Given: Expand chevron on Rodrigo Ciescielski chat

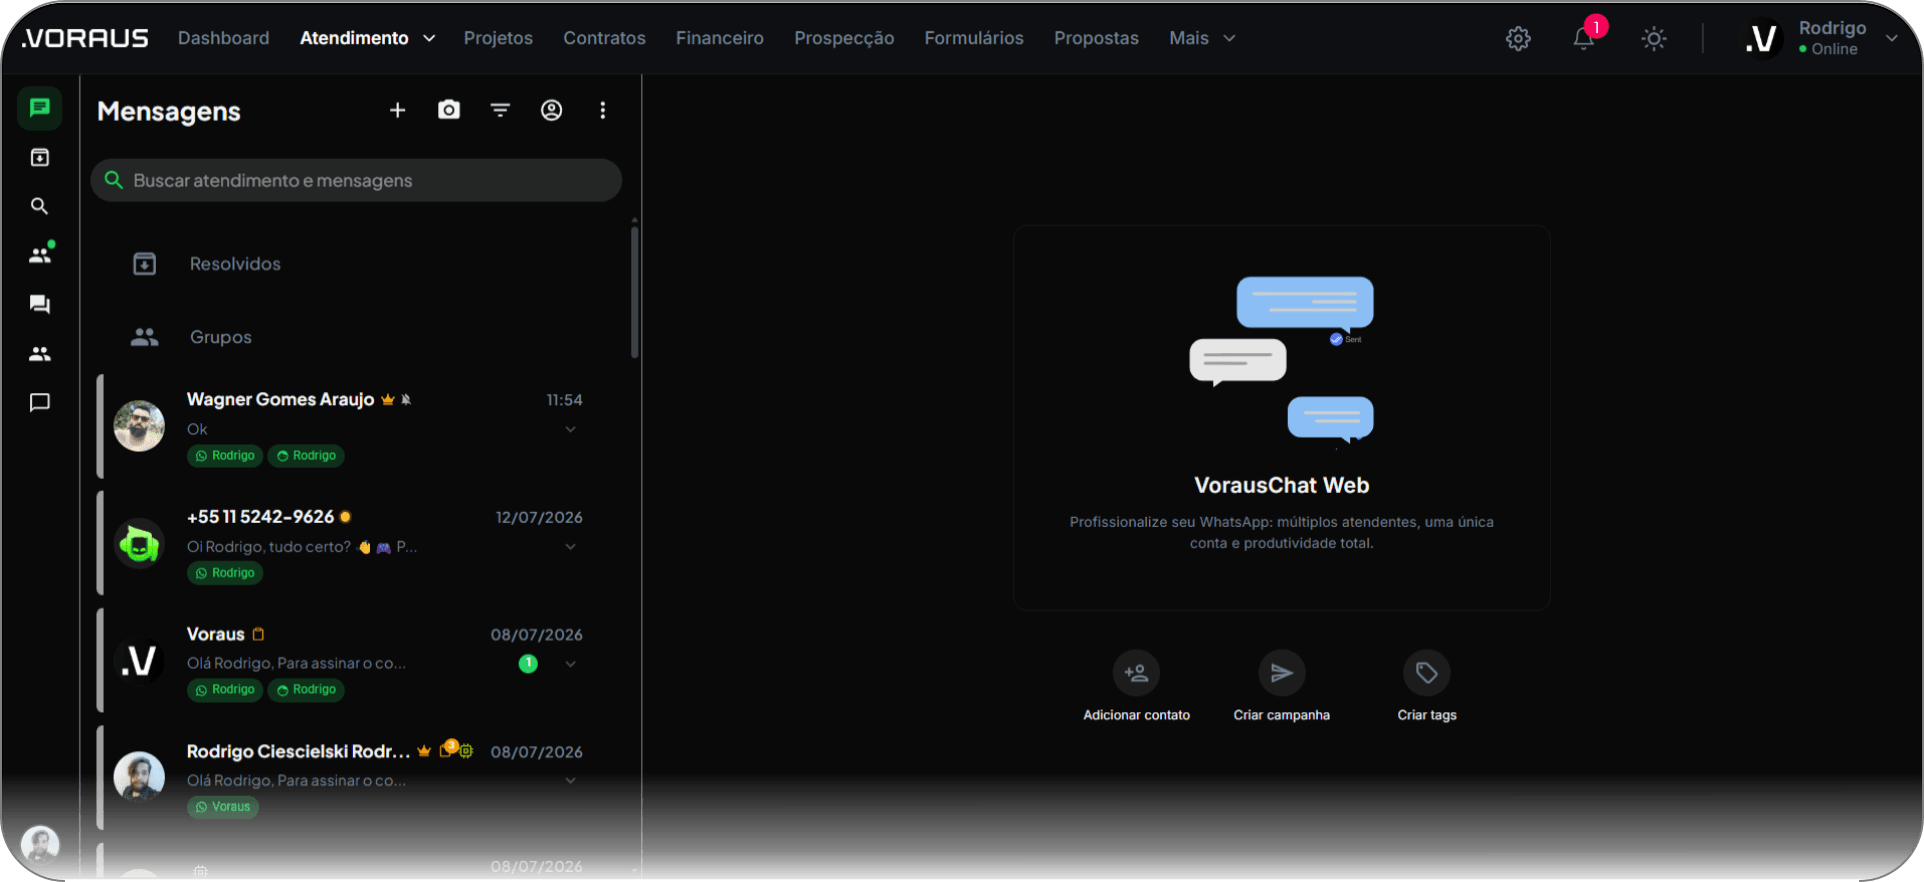Looking at the screenshot, I should pyautogui.click(x=570, y=780).
